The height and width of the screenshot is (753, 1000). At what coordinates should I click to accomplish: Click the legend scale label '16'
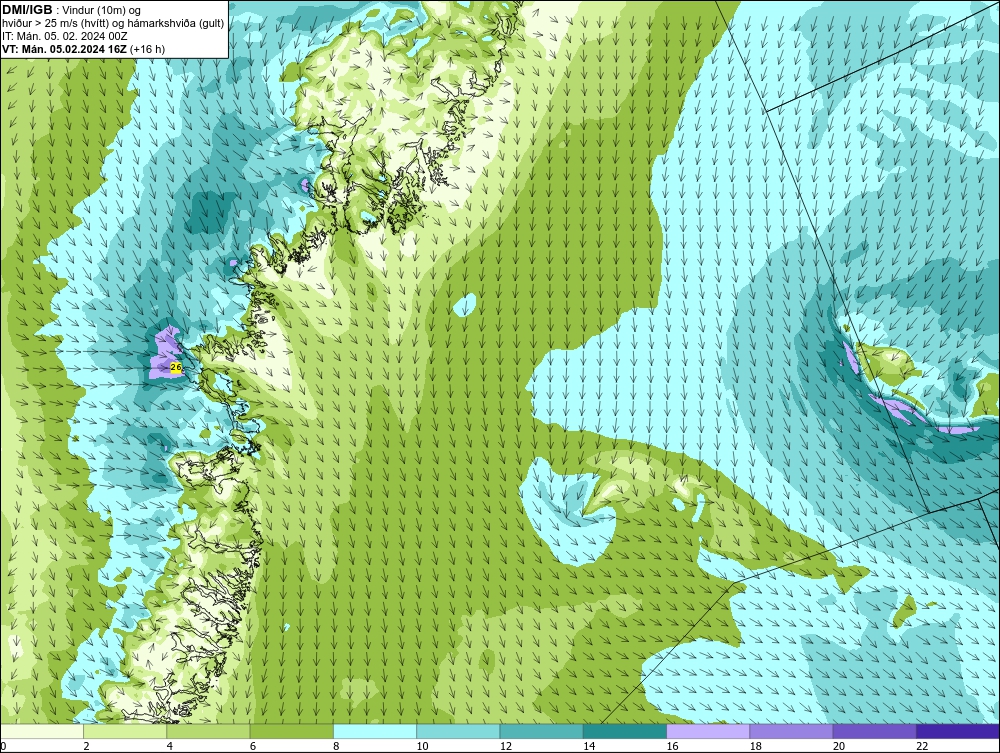[672, 746]
